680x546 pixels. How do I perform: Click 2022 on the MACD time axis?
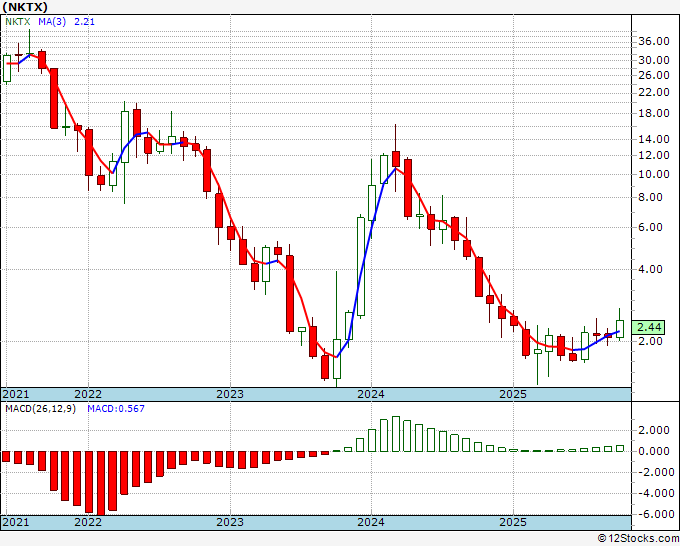[88, 522]
